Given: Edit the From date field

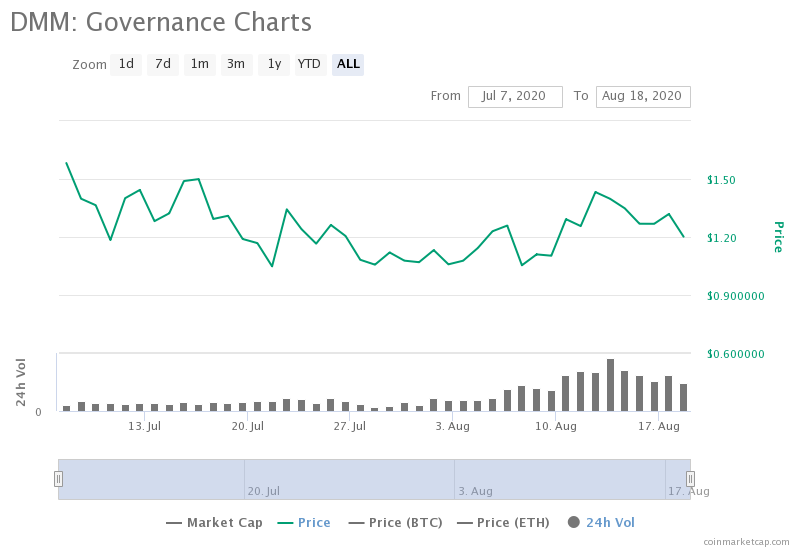Looking at the screenshot, I should click(515, 96).
